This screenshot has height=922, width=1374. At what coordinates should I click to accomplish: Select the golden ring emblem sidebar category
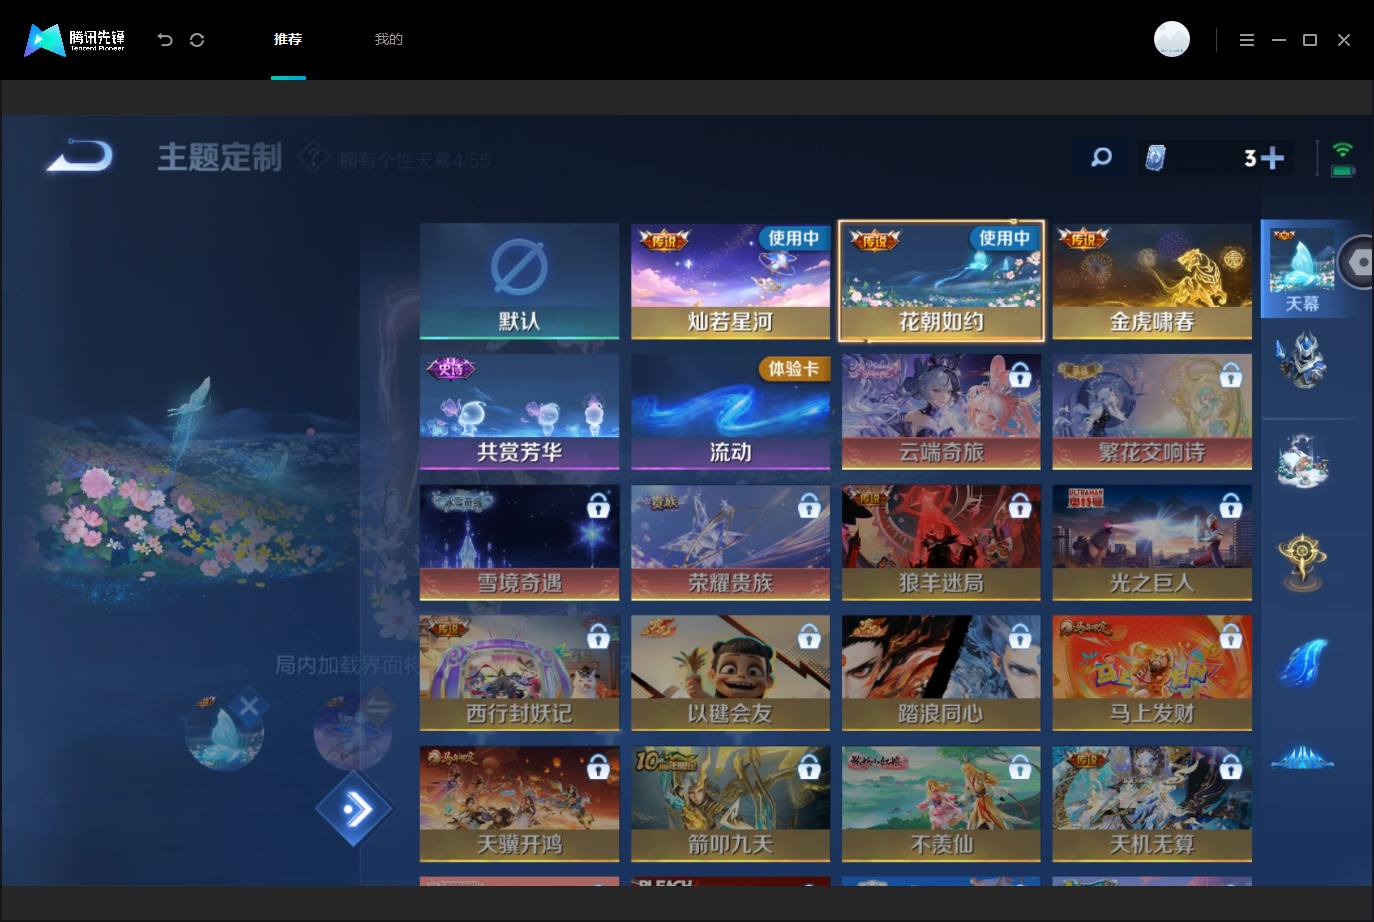click(x=1302, y=560)
